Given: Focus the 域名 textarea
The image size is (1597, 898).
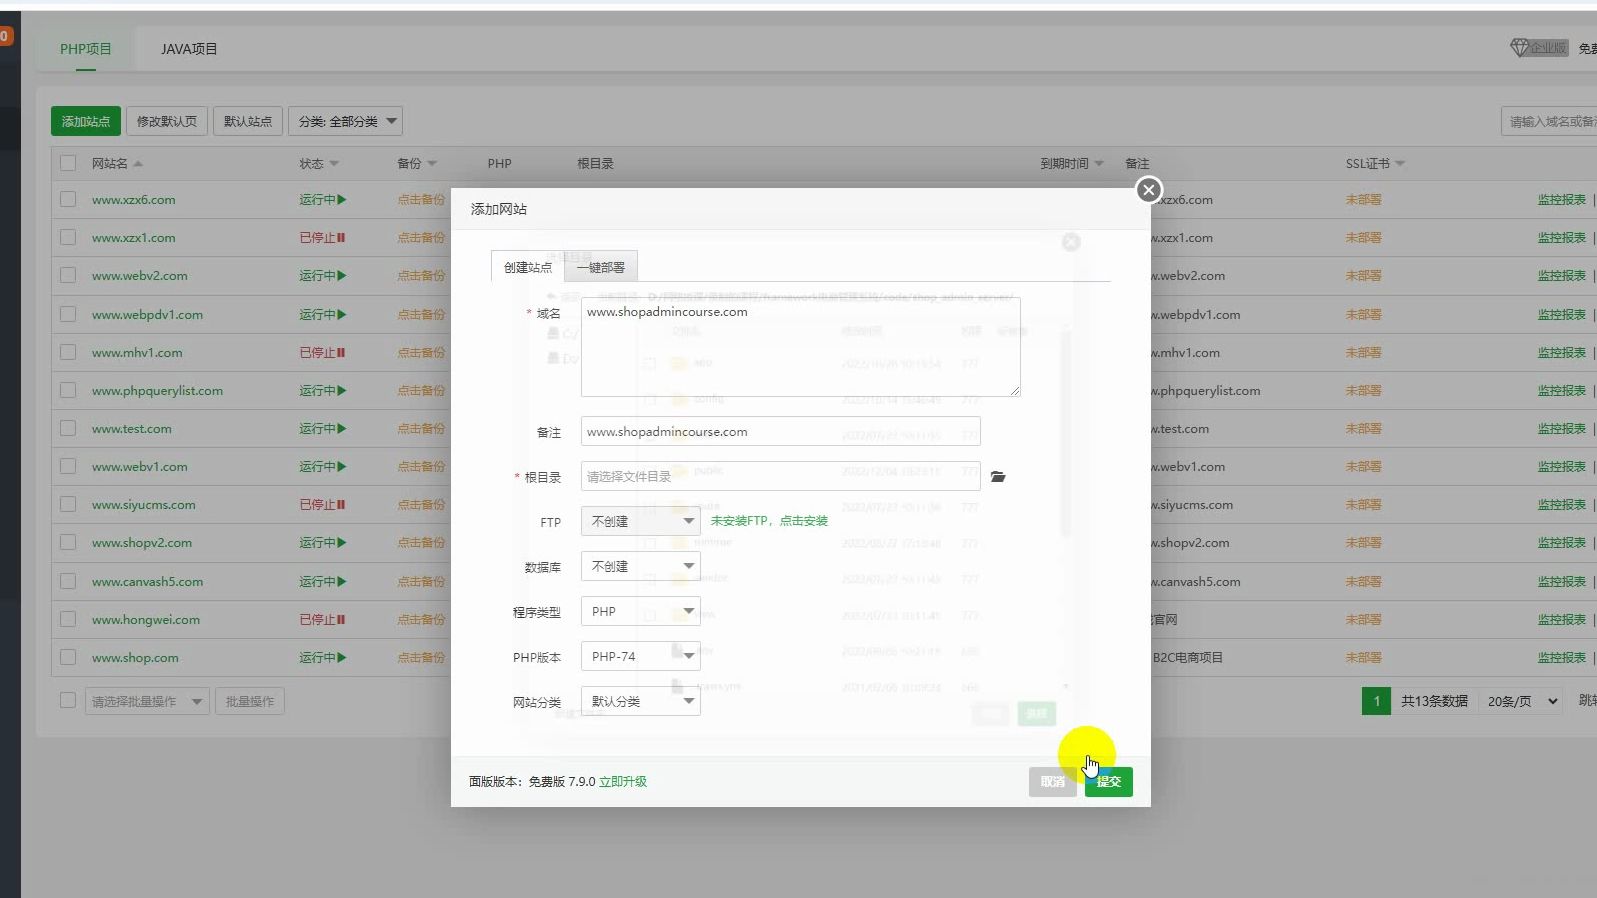Looking at the screenshot, I should 801,346.
